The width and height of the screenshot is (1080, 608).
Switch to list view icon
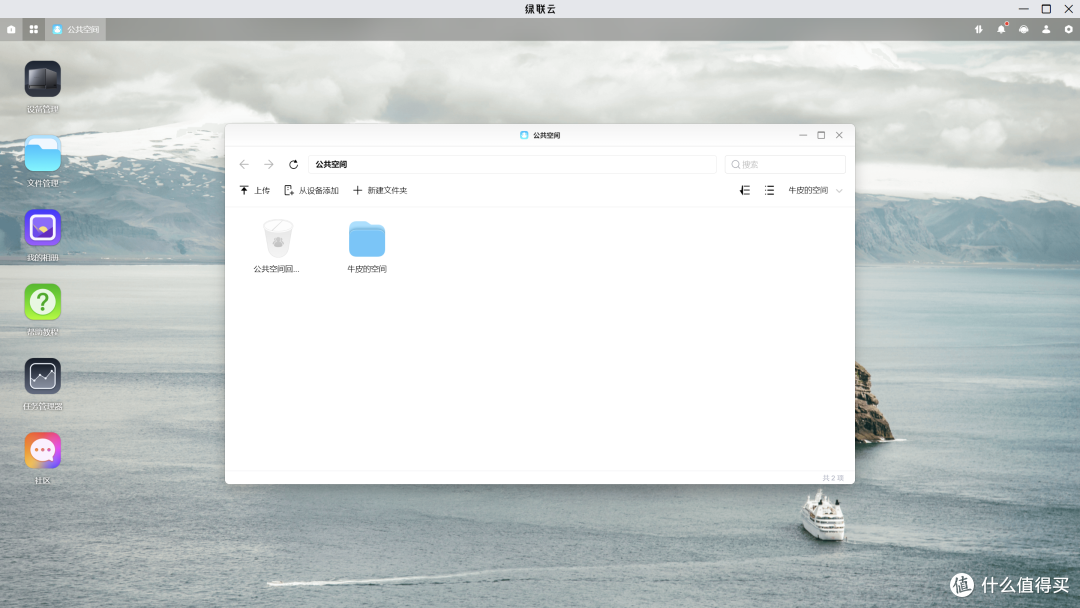click(769, 191)
